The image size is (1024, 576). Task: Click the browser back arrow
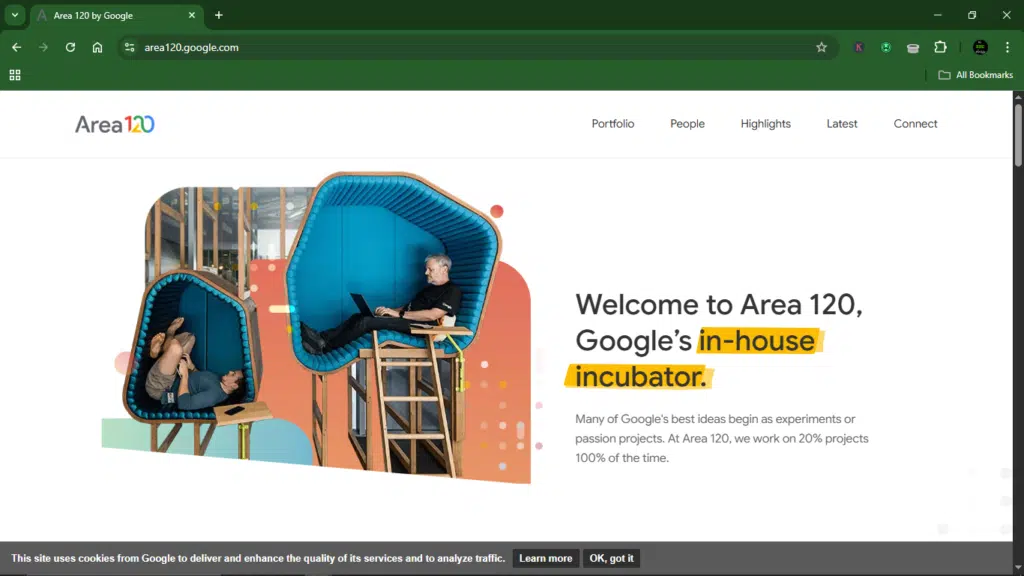16,47
